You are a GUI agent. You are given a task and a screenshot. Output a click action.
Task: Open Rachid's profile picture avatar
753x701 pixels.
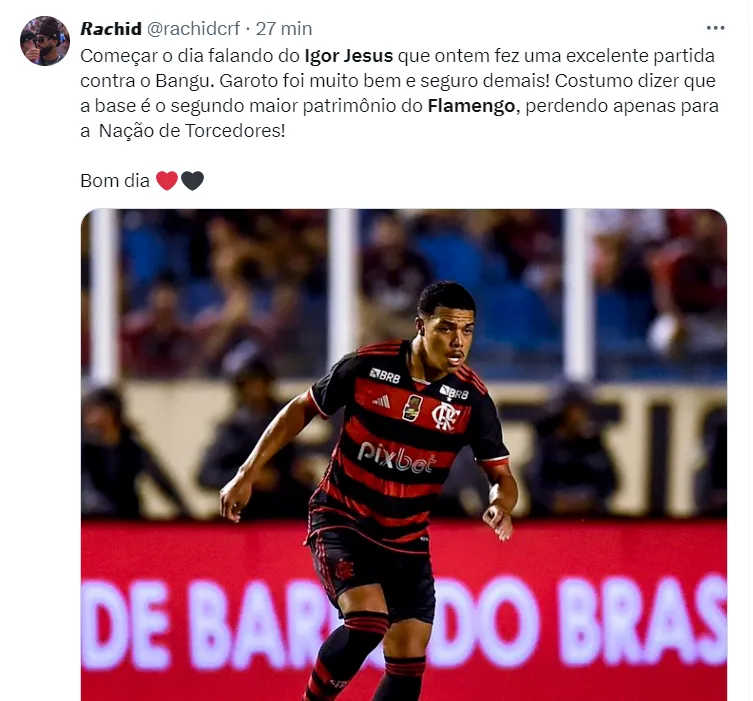(45, 41)
